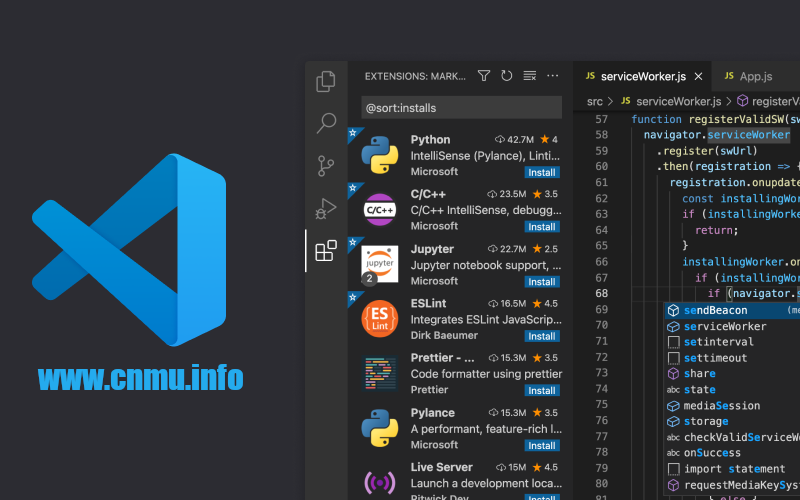800x500 pixels.
Task: Click Dirk Baeumer publisher name
Action: click(444, 335)
